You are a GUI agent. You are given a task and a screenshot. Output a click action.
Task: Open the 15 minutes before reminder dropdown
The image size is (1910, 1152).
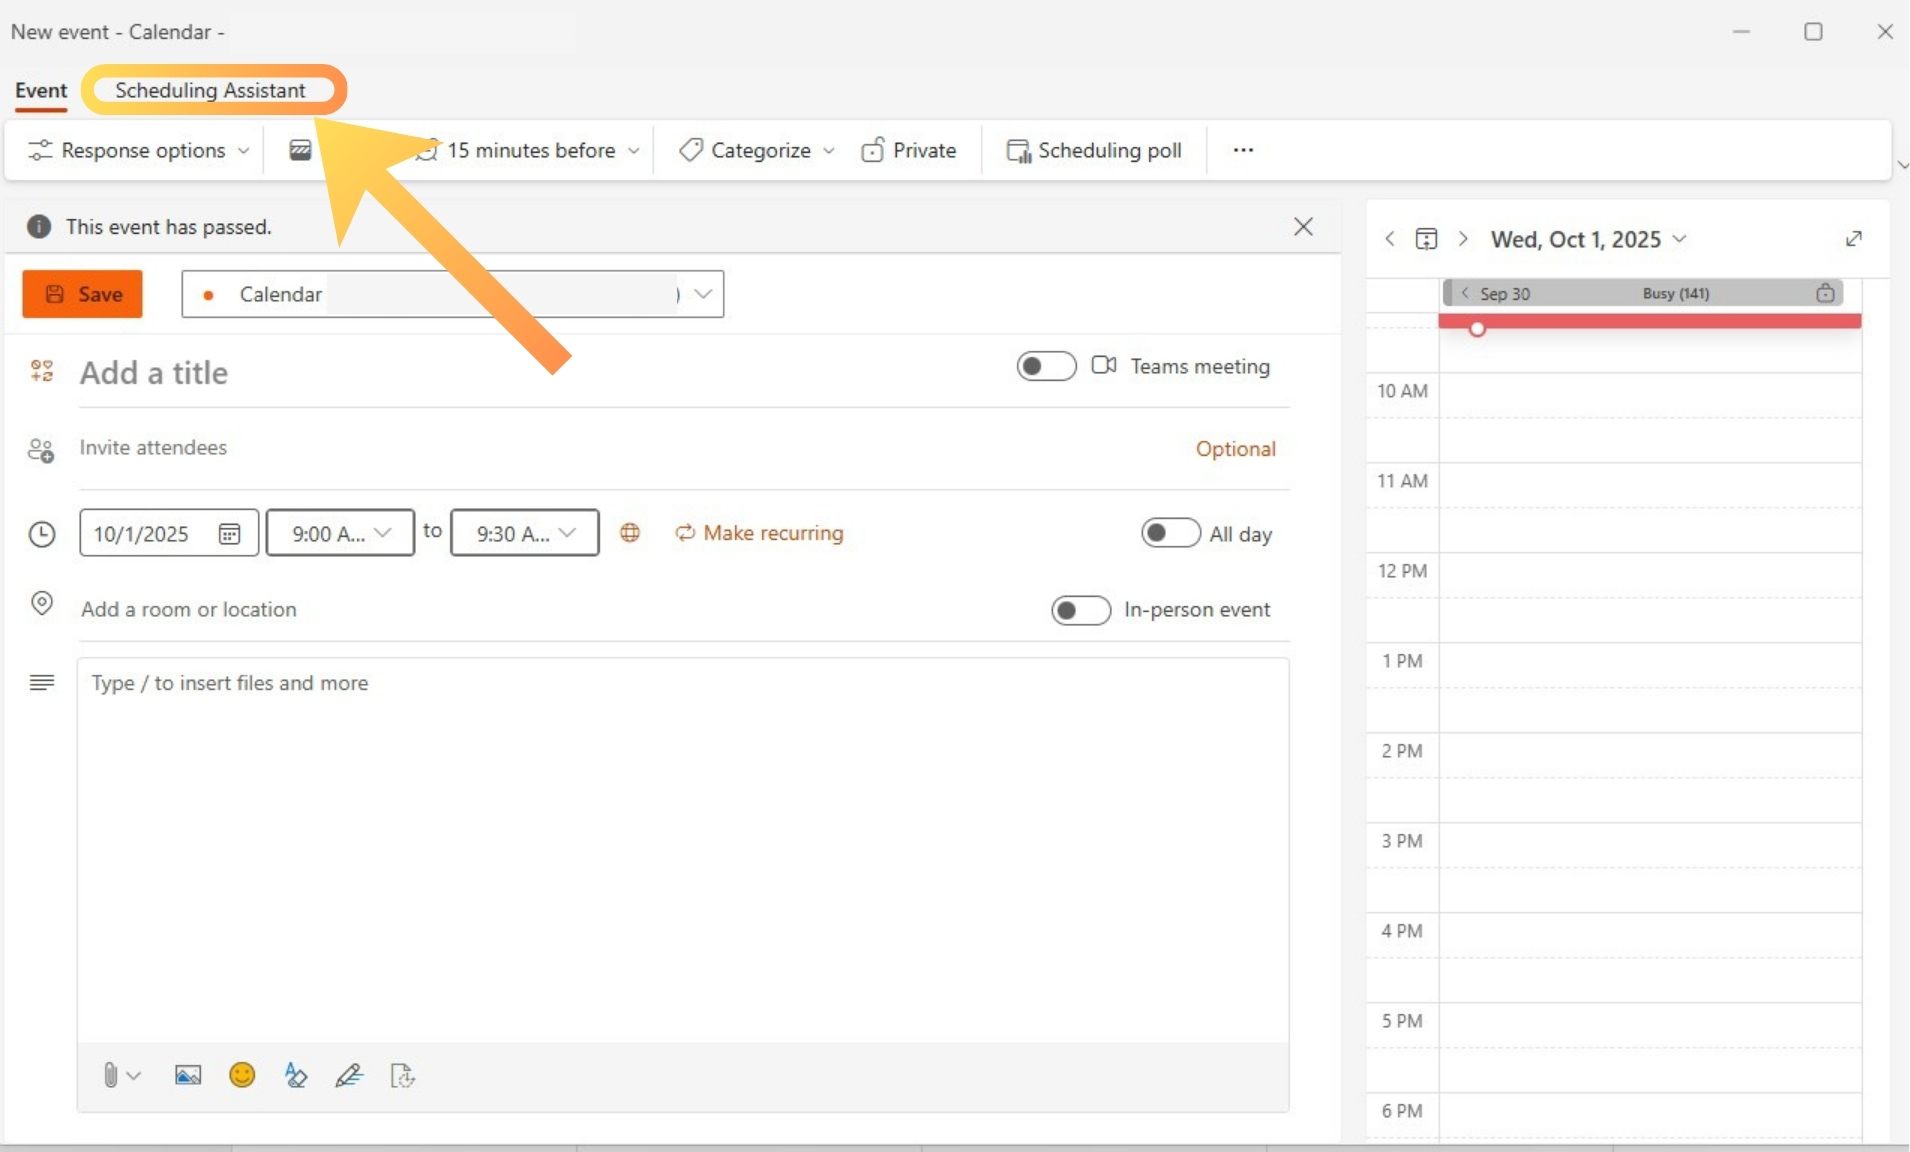(529, 150)
